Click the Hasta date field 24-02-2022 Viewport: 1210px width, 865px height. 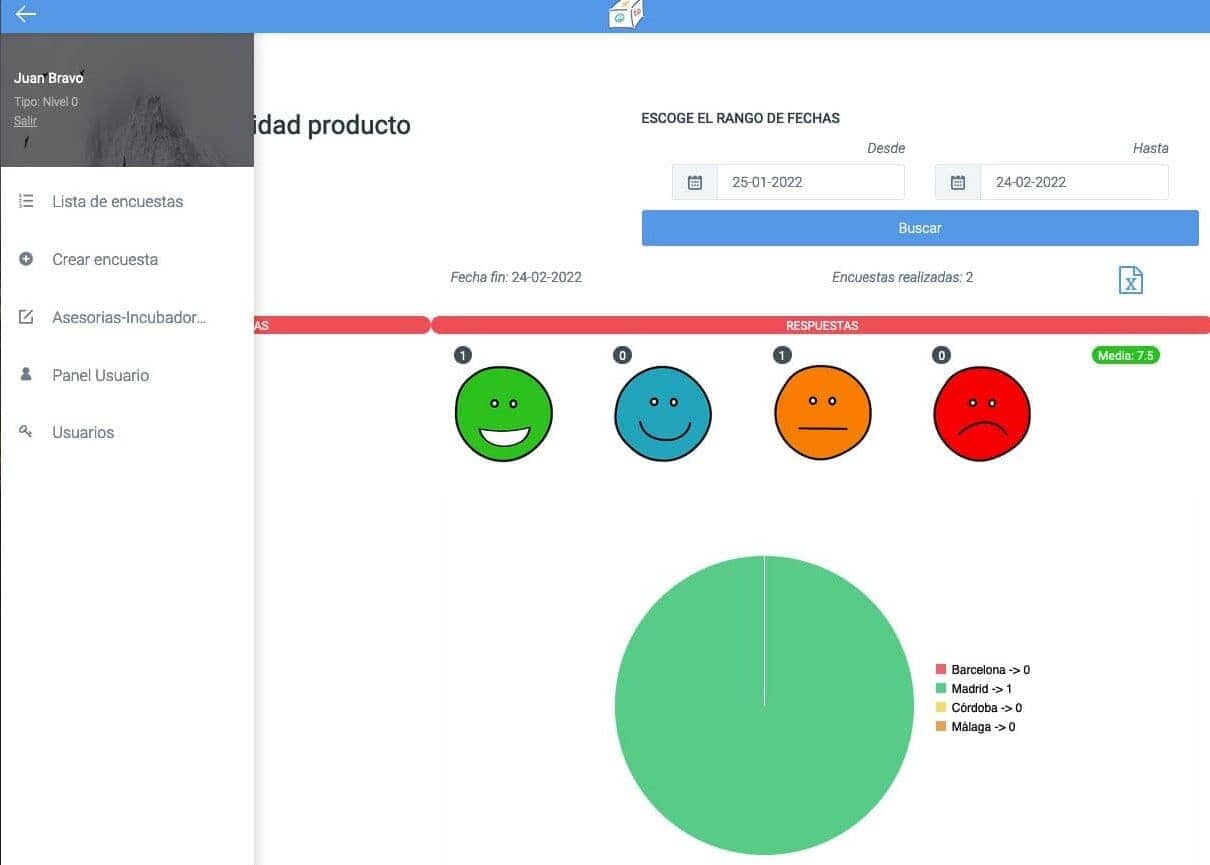point(1073,182)
